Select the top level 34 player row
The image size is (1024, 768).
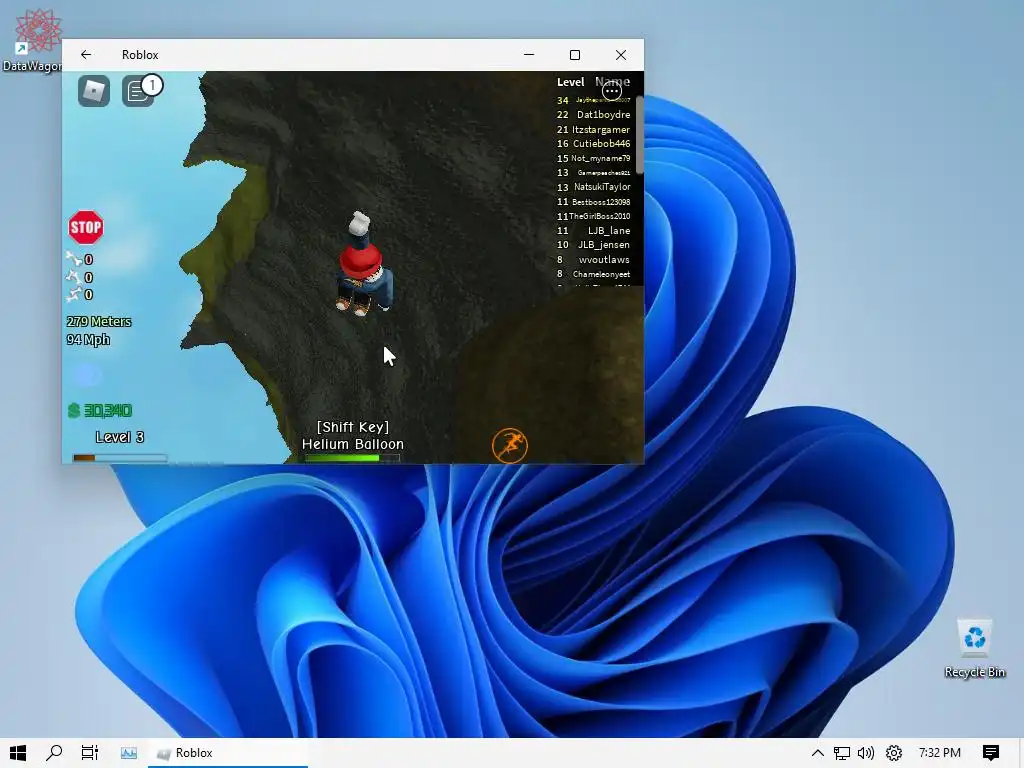[594, 100]
